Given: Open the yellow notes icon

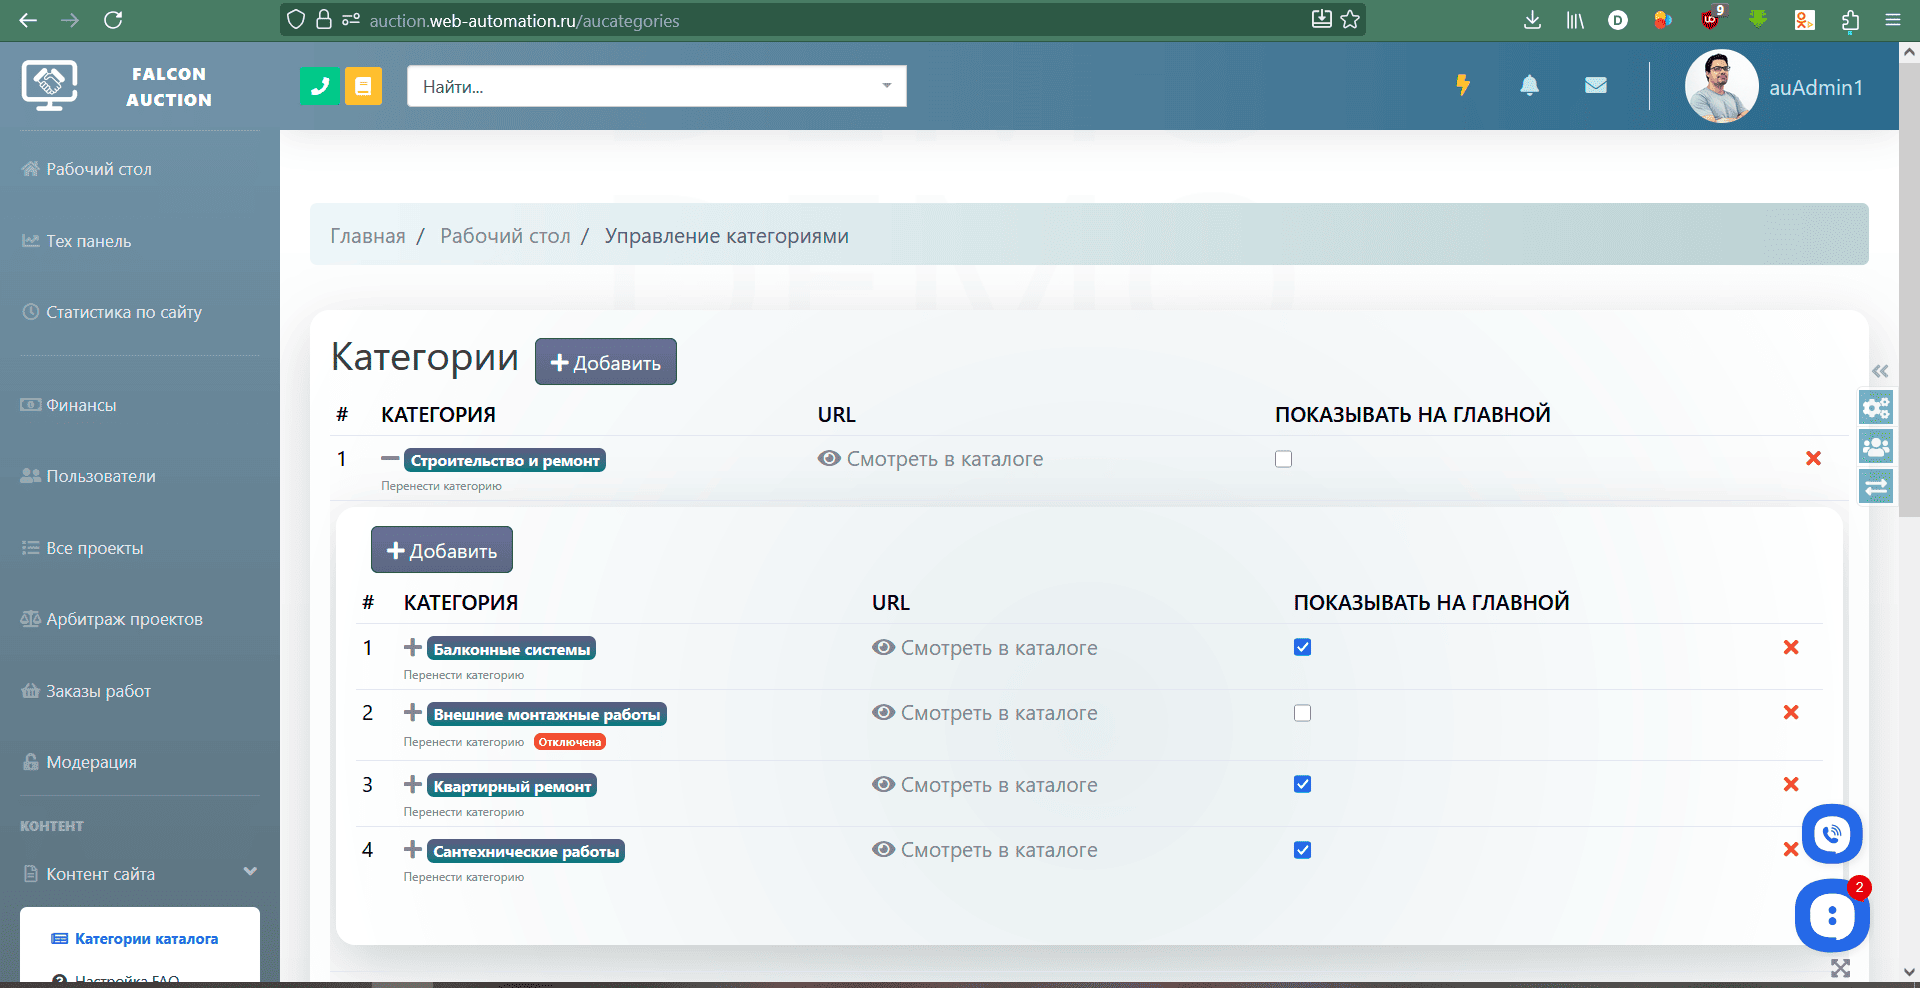Looking at the screenshot, I should pyautogui.click(x=363, y=86).
